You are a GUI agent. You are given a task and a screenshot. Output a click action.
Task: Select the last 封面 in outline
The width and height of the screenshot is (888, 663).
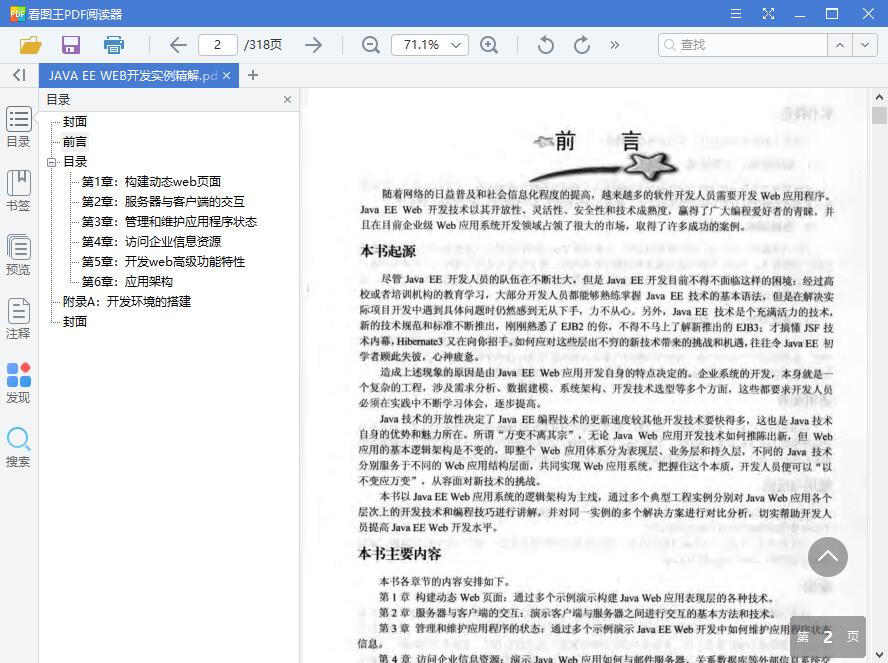click(75, 322)
